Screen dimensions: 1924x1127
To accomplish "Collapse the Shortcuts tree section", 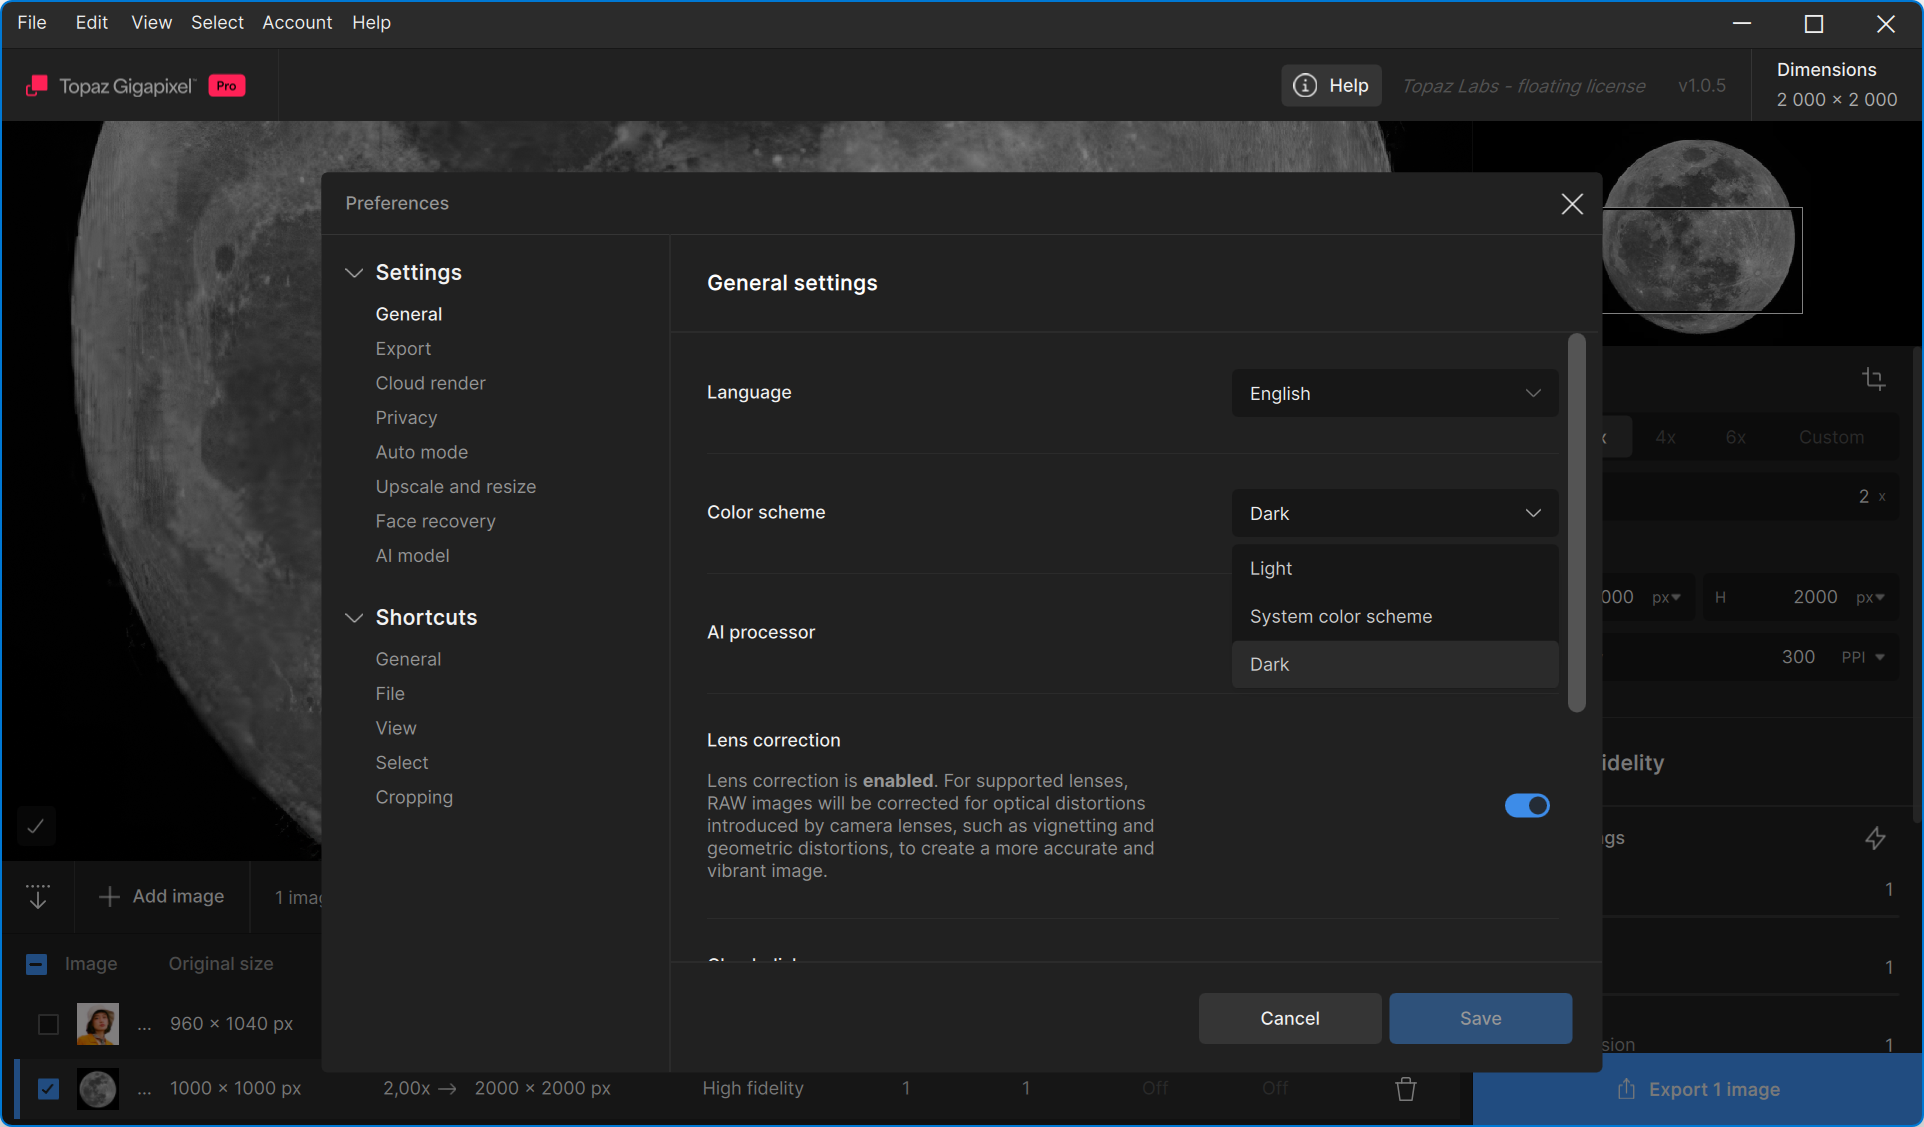I will (353, 617).
